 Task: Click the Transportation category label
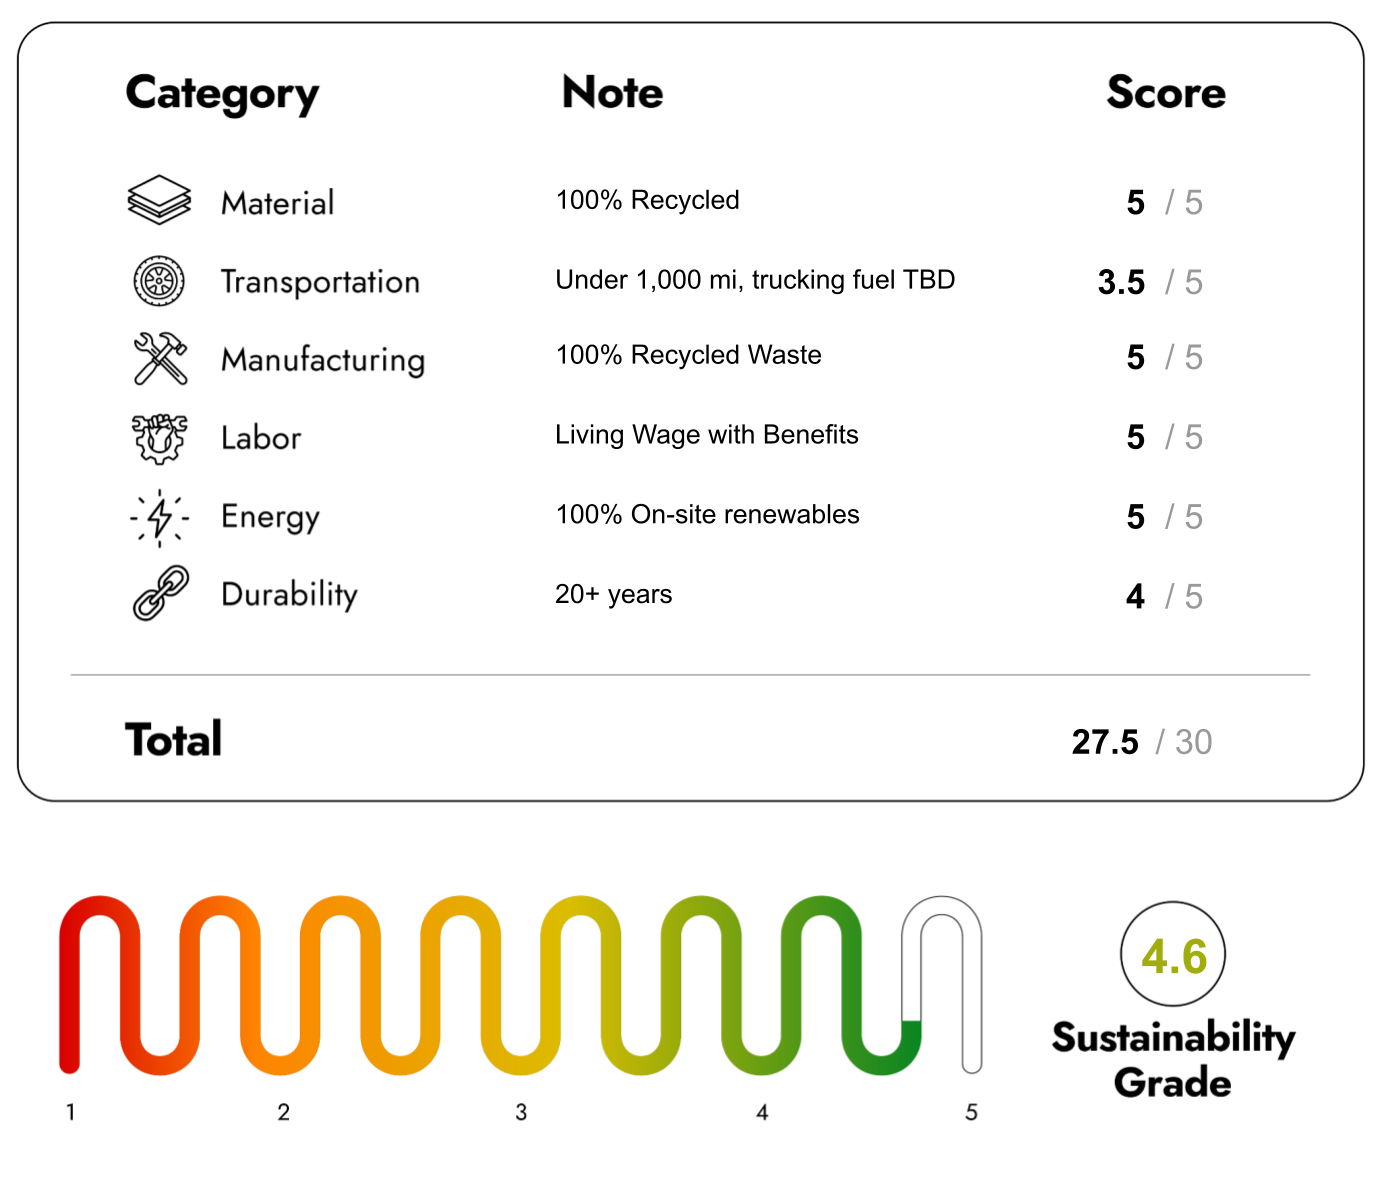pyautogui.click(x=320, y=282)
